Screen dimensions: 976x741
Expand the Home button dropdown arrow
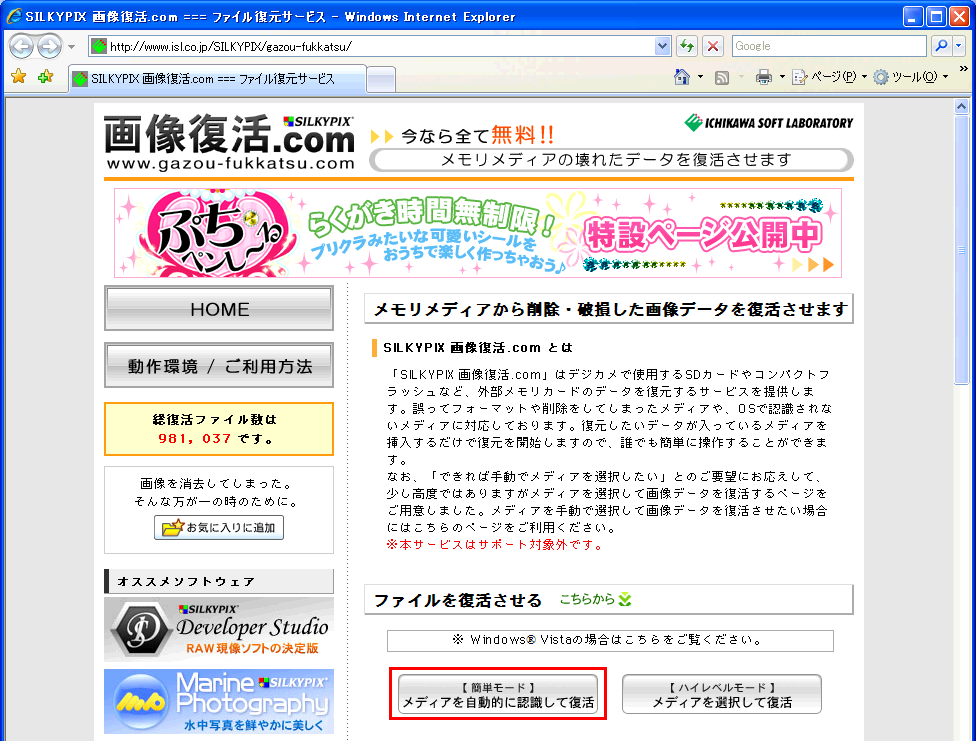[x=700, y=77]
